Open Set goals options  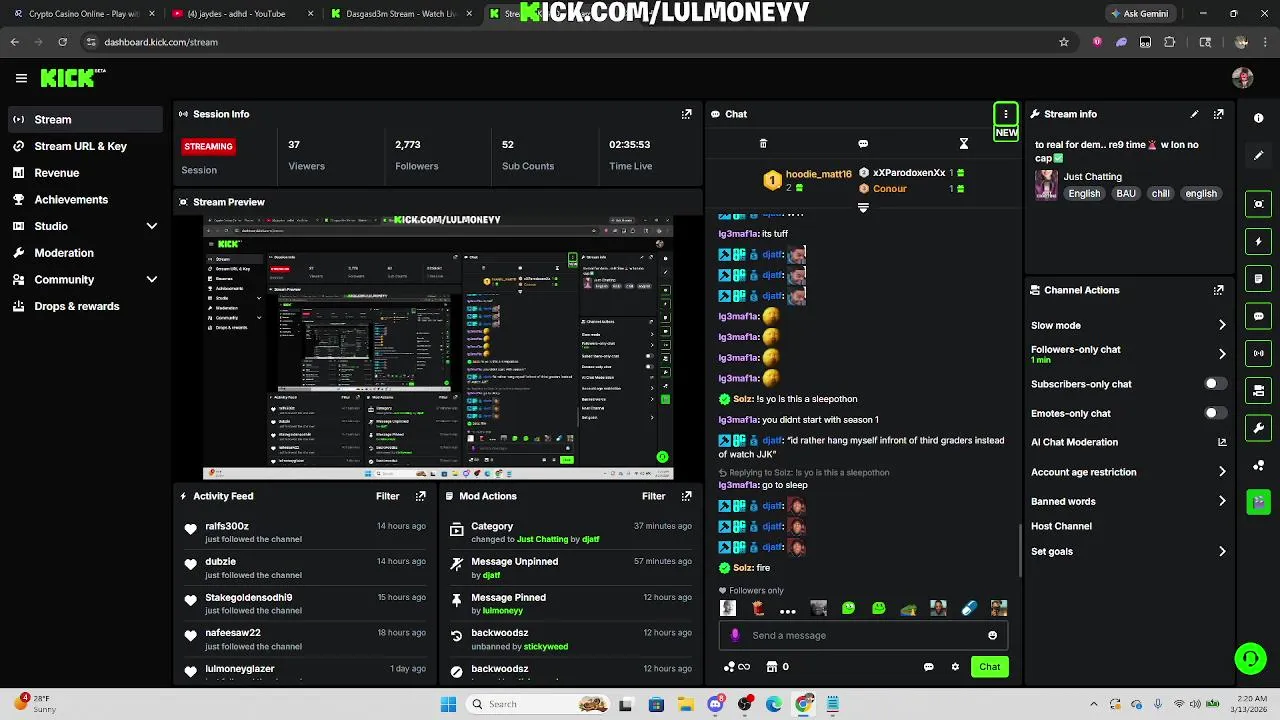(x=1128, y=551)
